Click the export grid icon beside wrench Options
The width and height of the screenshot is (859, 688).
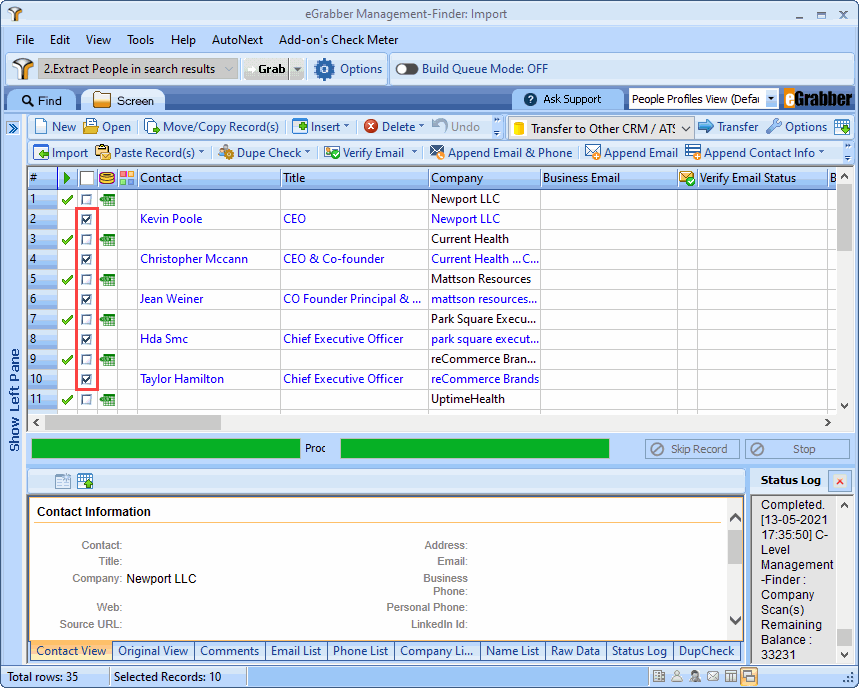842,127
